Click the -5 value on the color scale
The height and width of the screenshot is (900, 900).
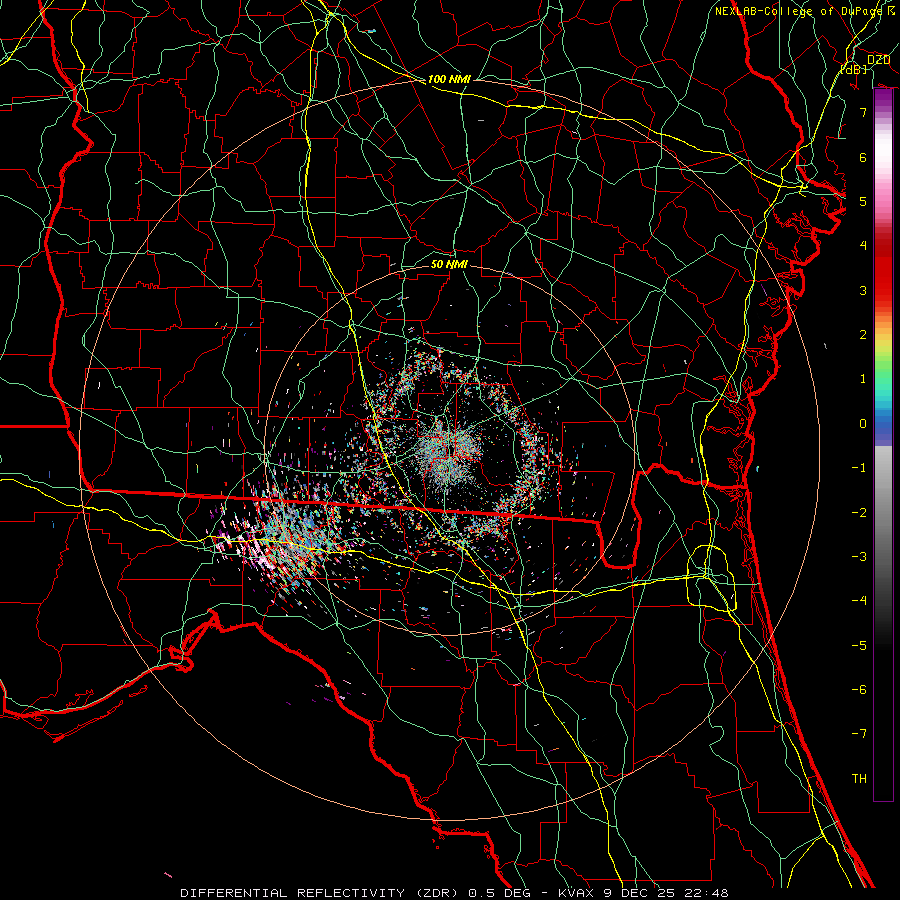click(859, 646)
